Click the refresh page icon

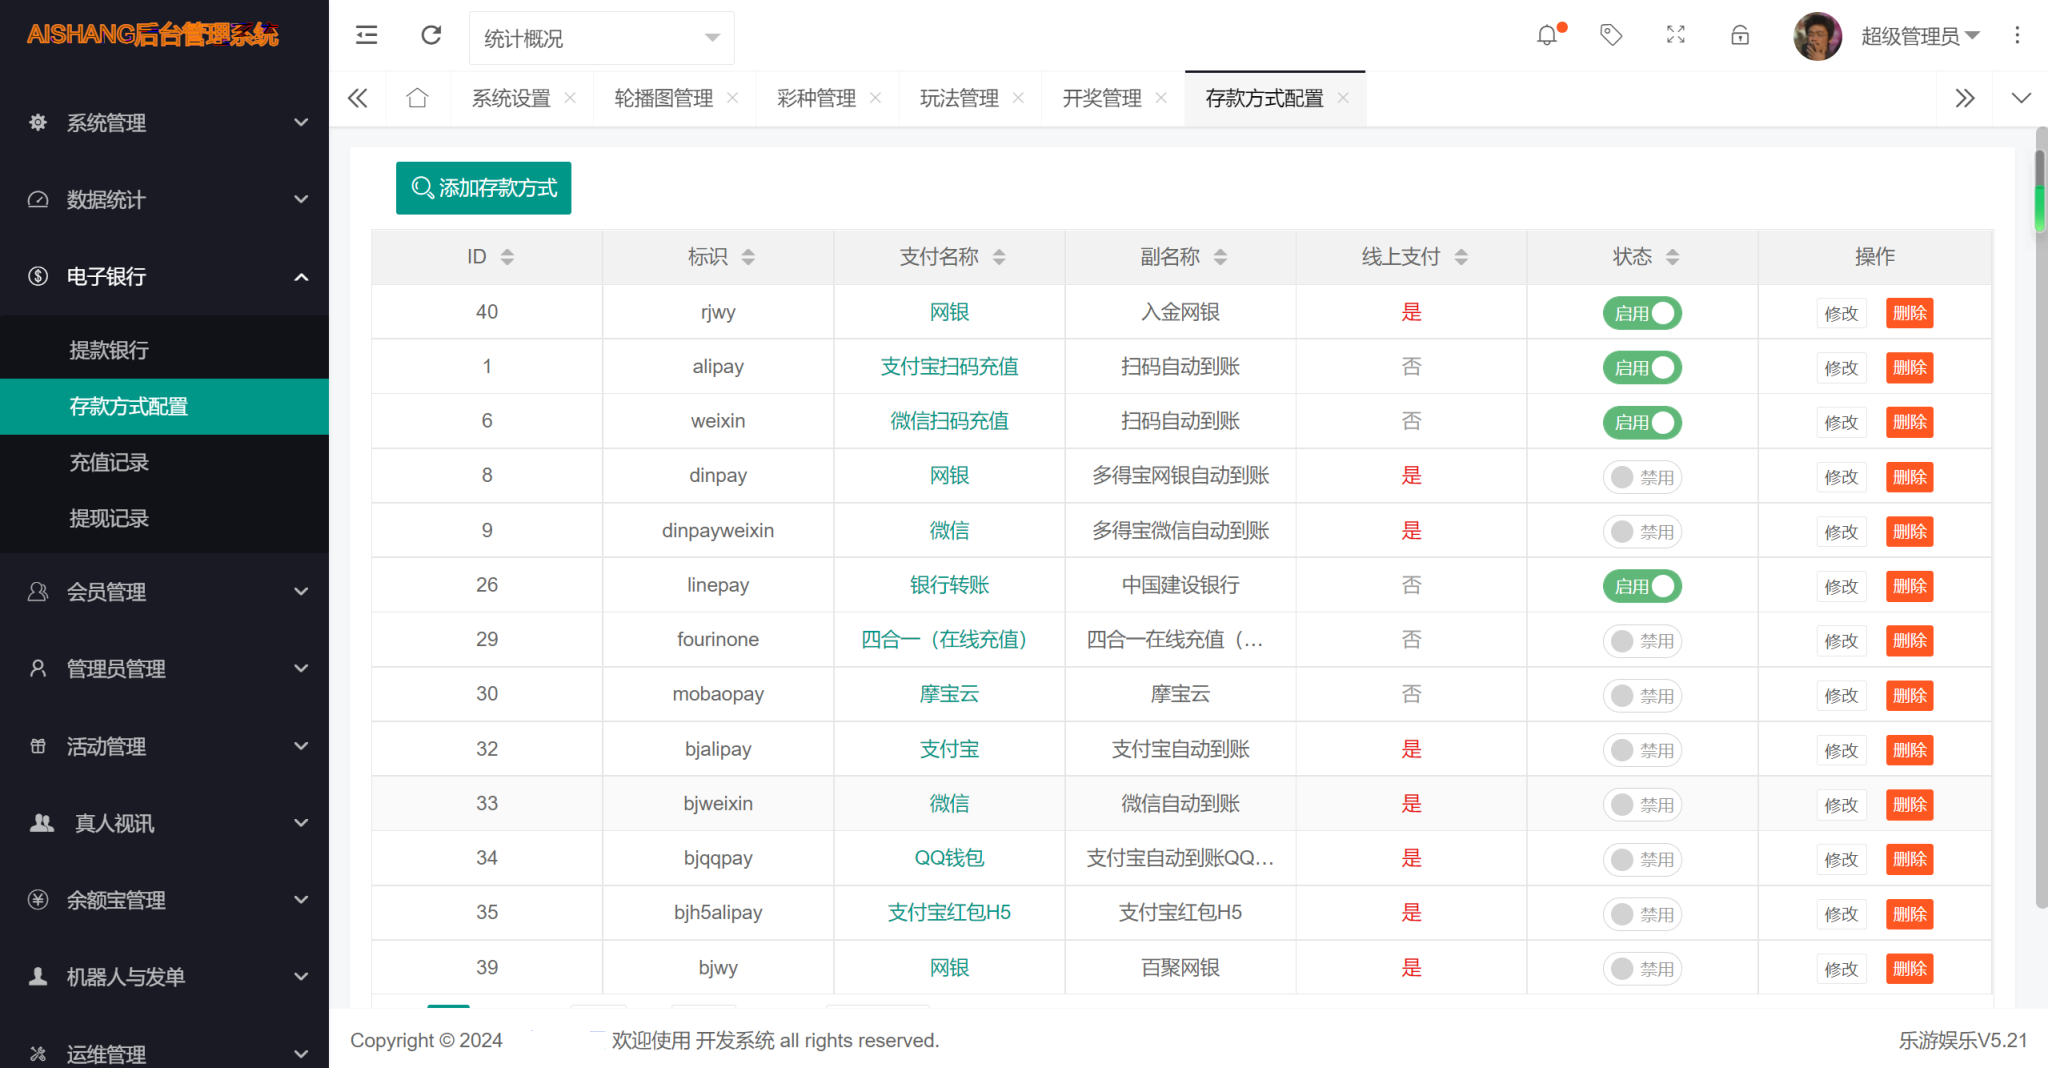(x=431, y=36)
